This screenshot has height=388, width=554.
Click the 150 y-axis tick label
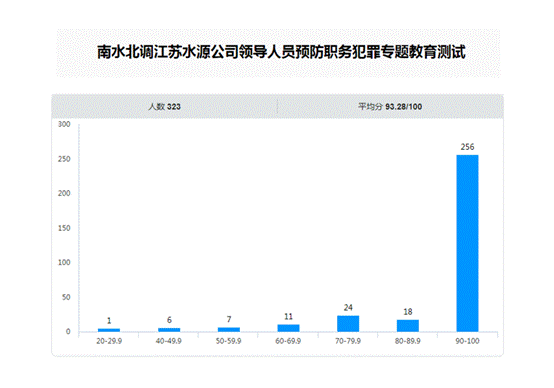[x=64, y=228]
